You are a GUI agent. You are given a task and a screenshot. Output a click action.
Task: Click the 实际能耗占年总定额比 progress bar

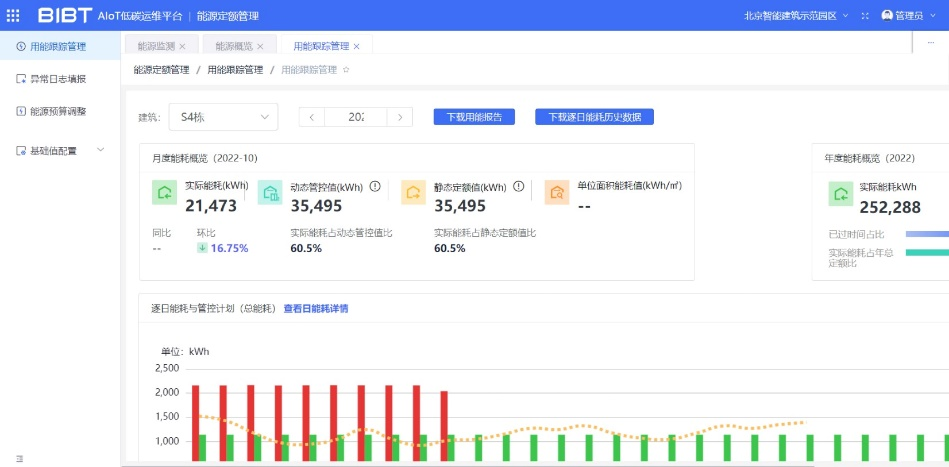coord(927,252)
